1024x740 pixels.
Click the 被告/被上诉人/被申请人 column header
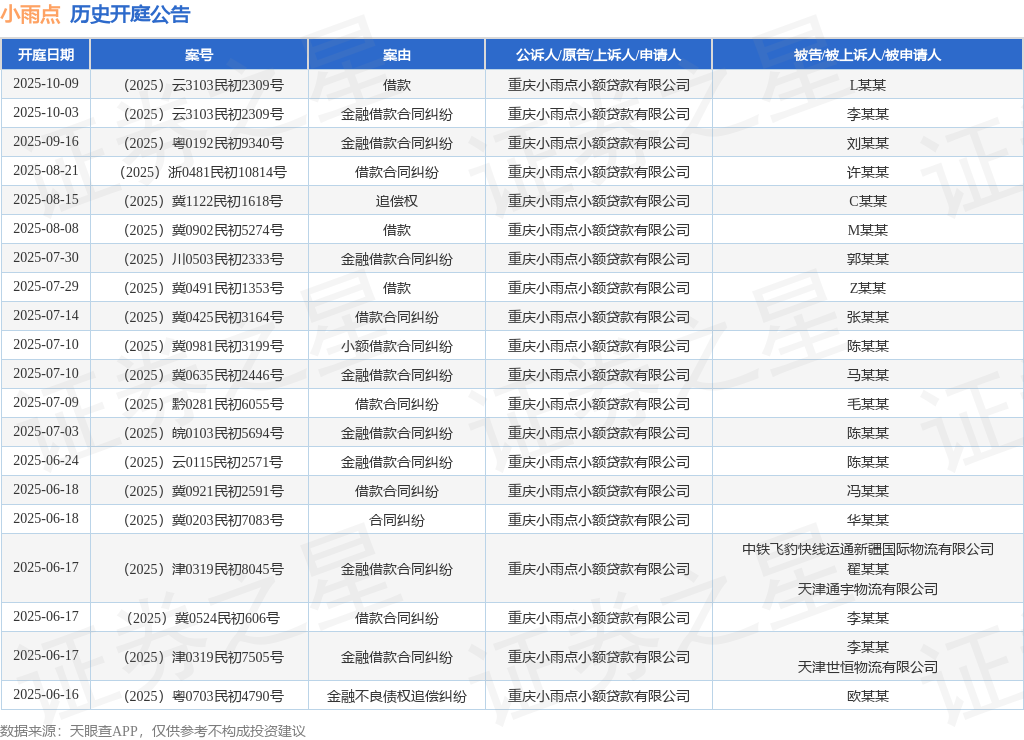[x=867, y=55]
